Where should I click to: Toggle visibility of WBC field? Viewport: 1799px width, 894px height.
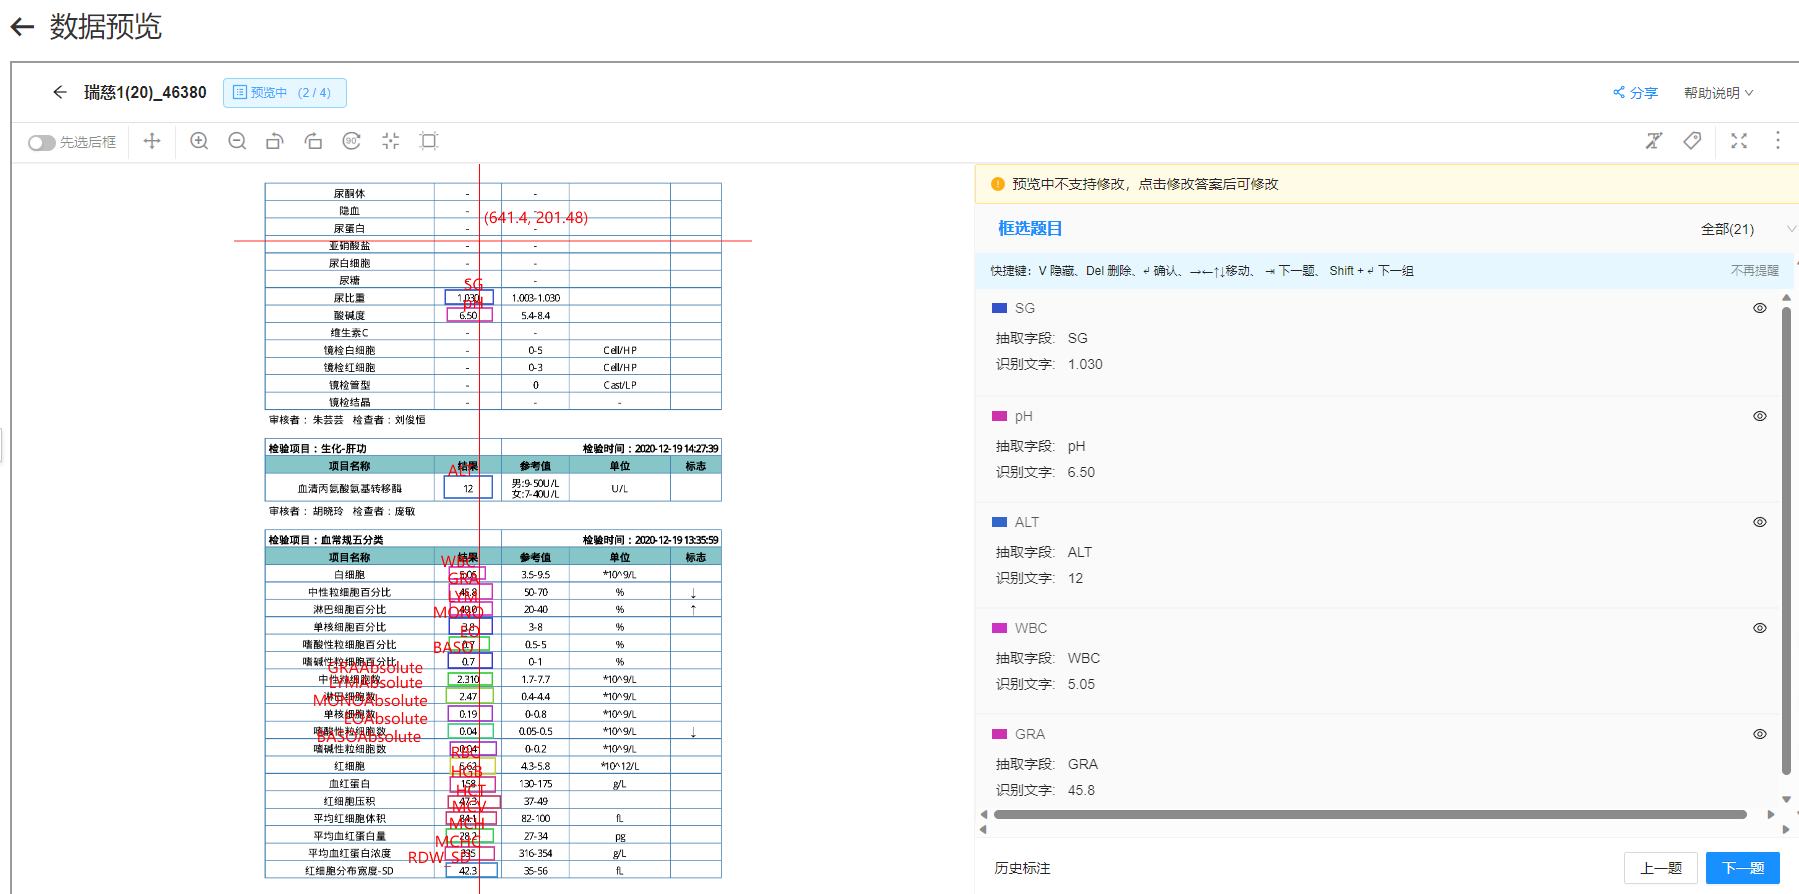pyautogui.click(x=1760, y=628)
